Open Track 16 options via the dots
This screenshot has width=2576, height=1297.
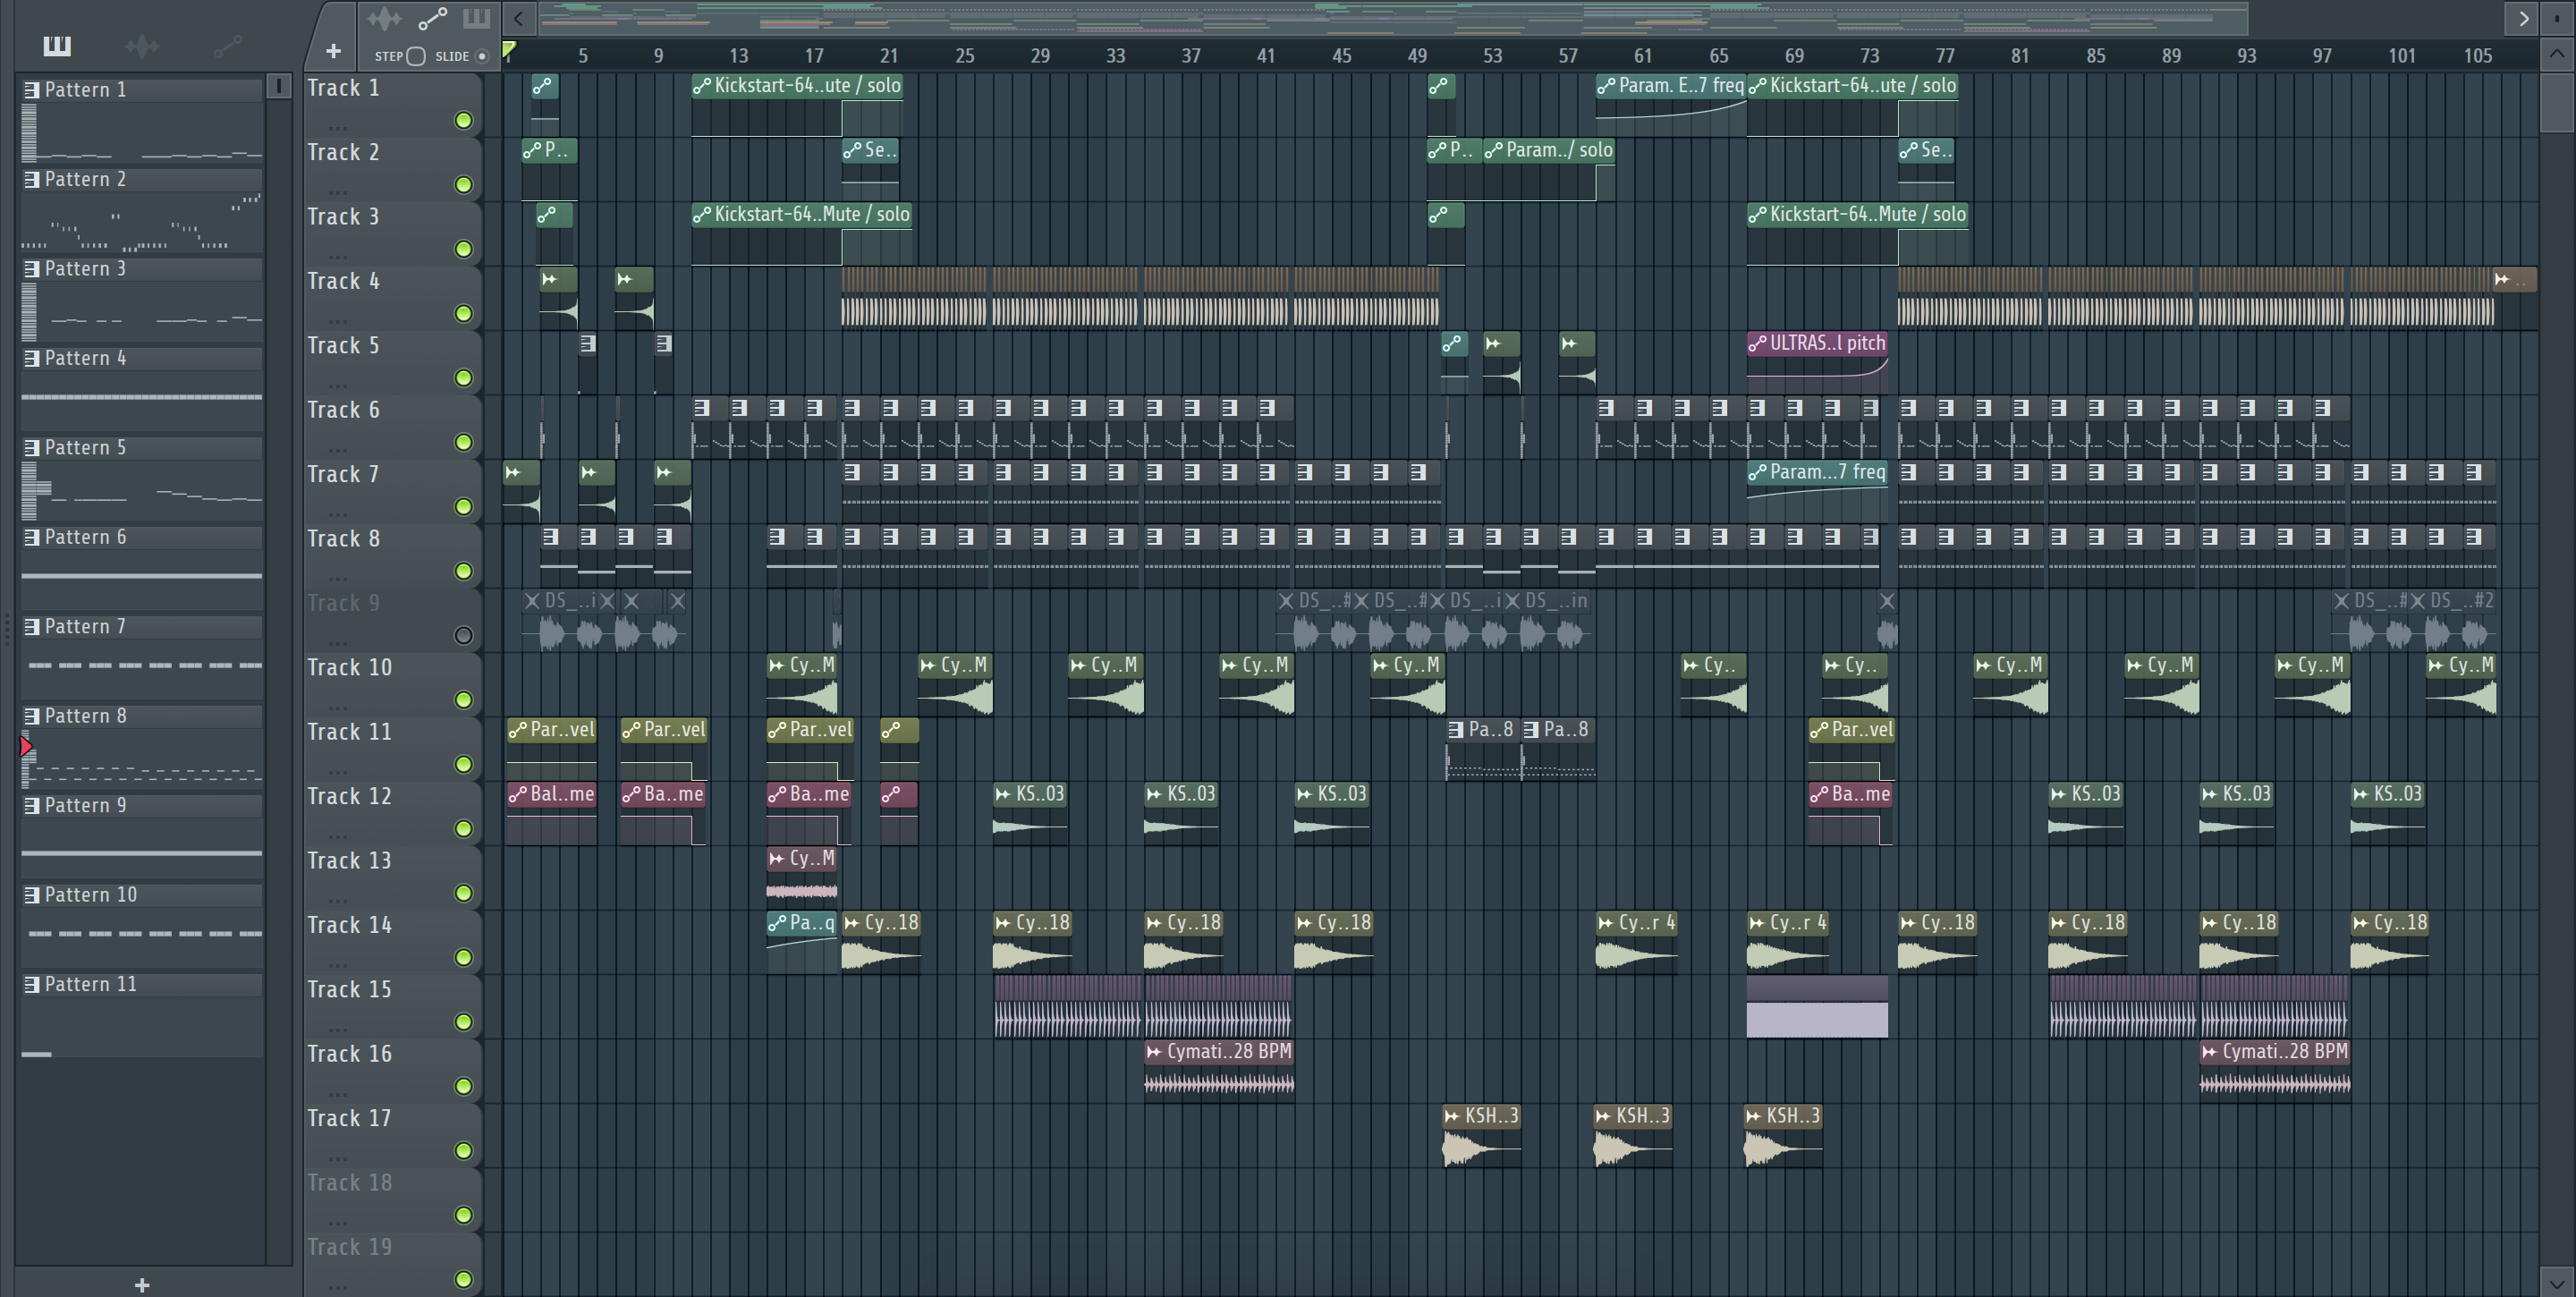338,1094
